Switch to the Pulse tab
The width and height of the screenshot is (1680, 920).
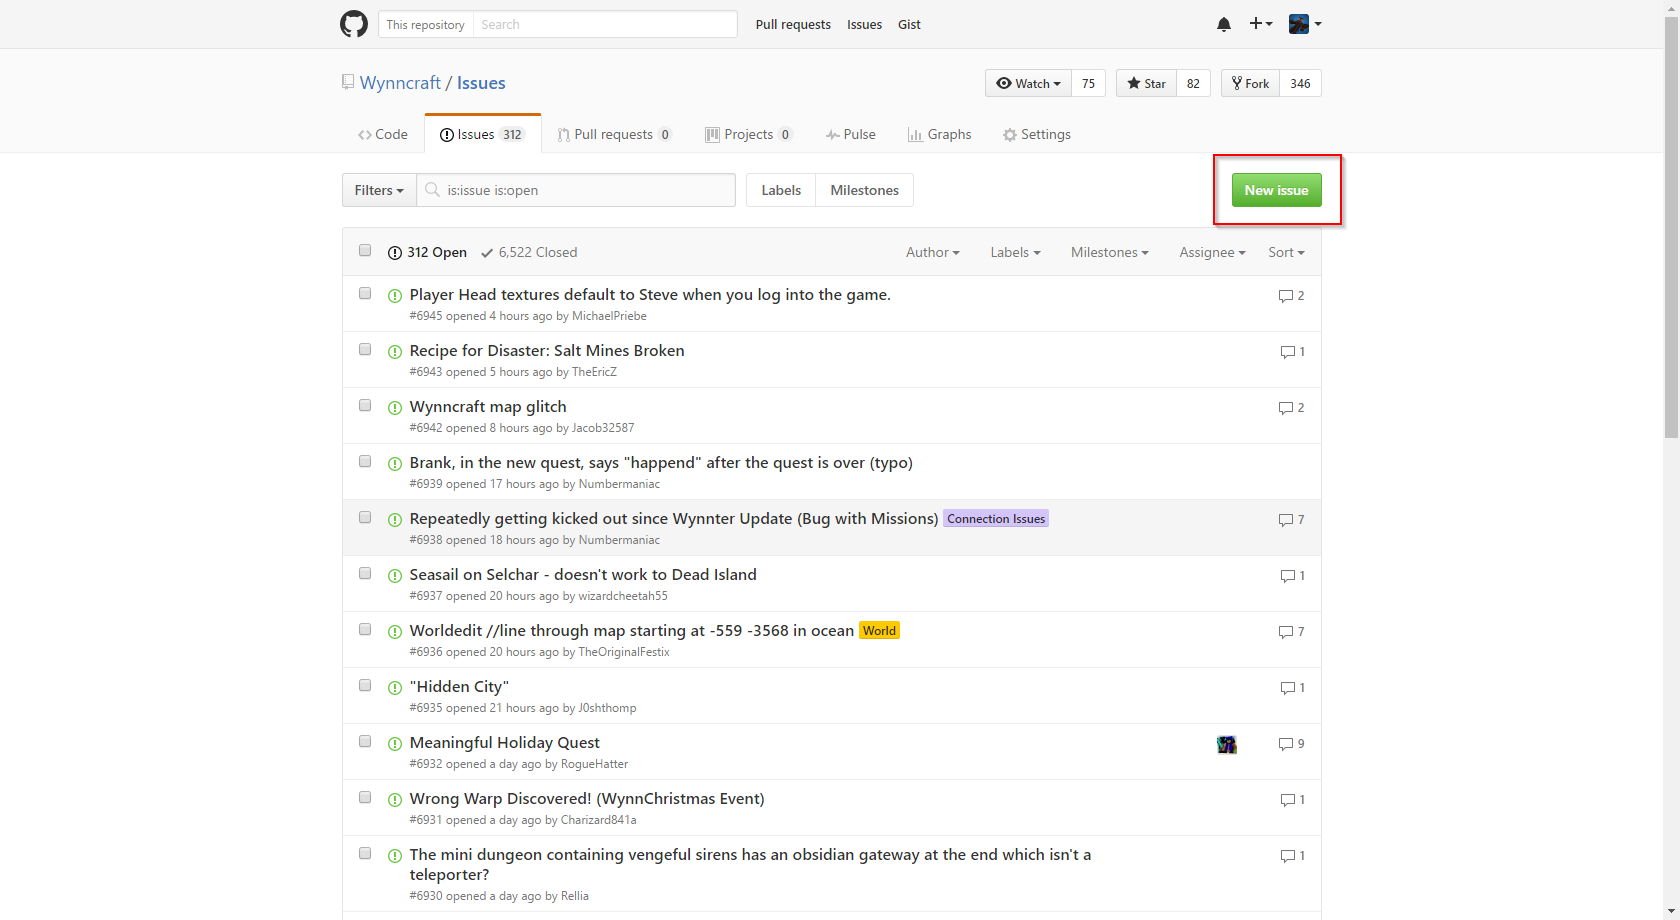pos(851,134)
